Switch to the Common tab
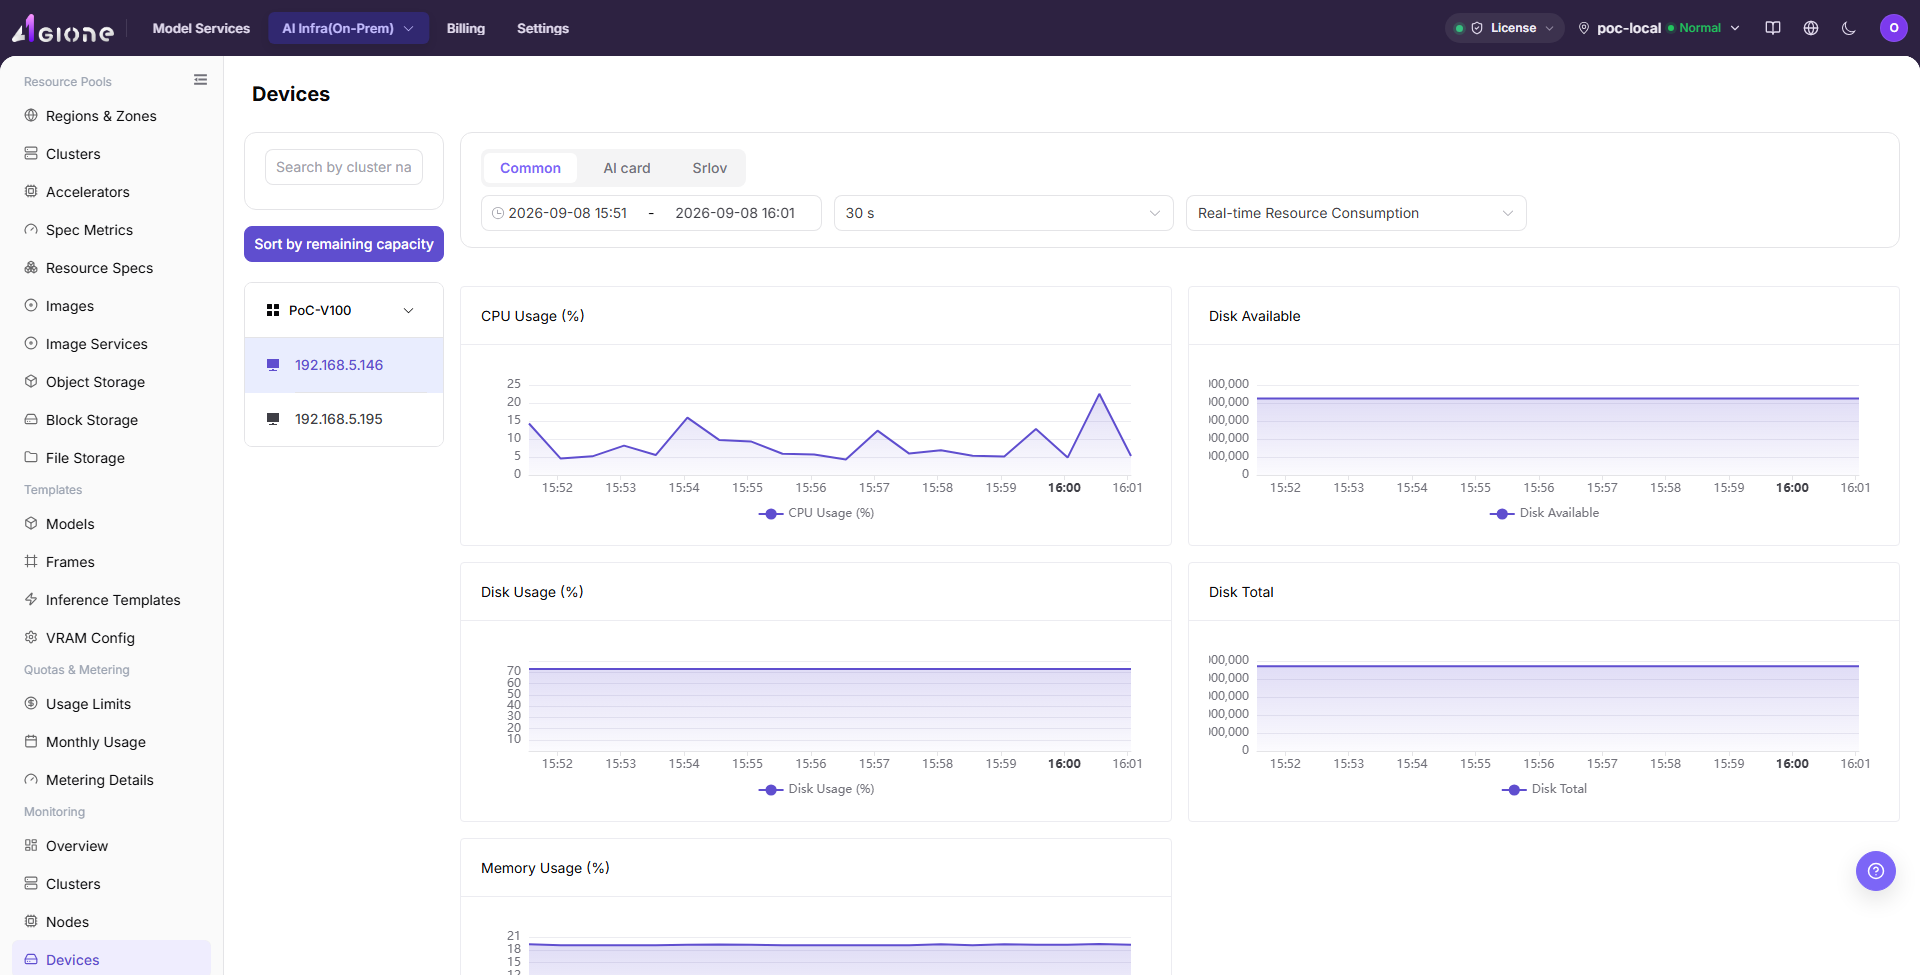 (x=530, y=168)
